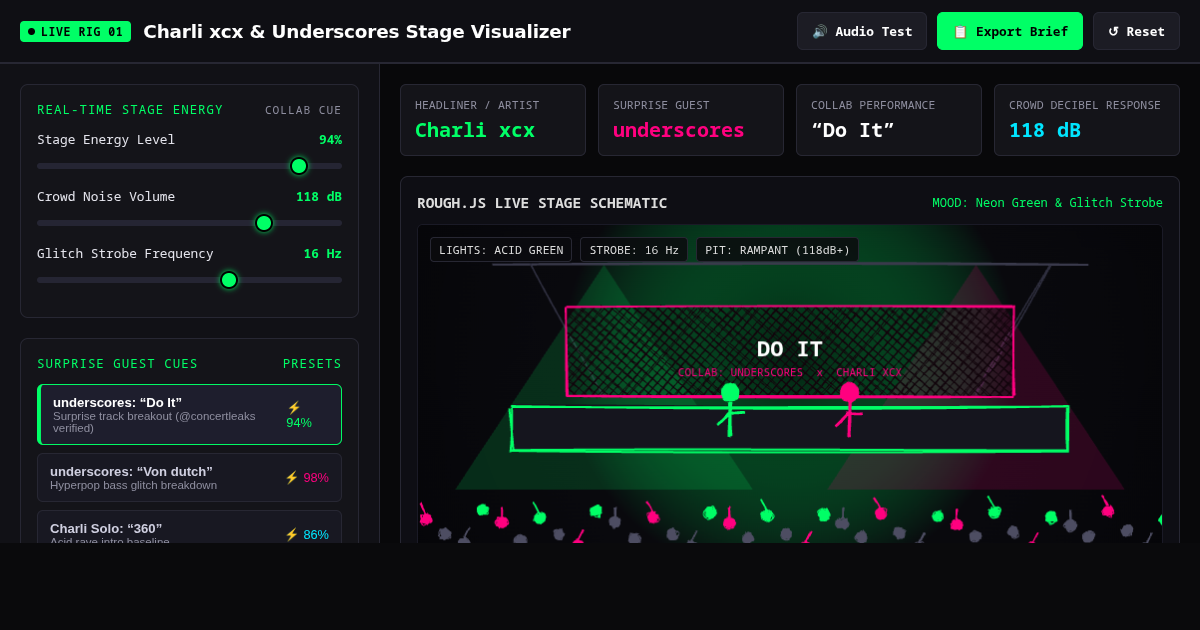The height and width of the screenshot is (630, 1200).
Task: Click the 94% Stage Energy value
Action: click(x=330, y=139)
